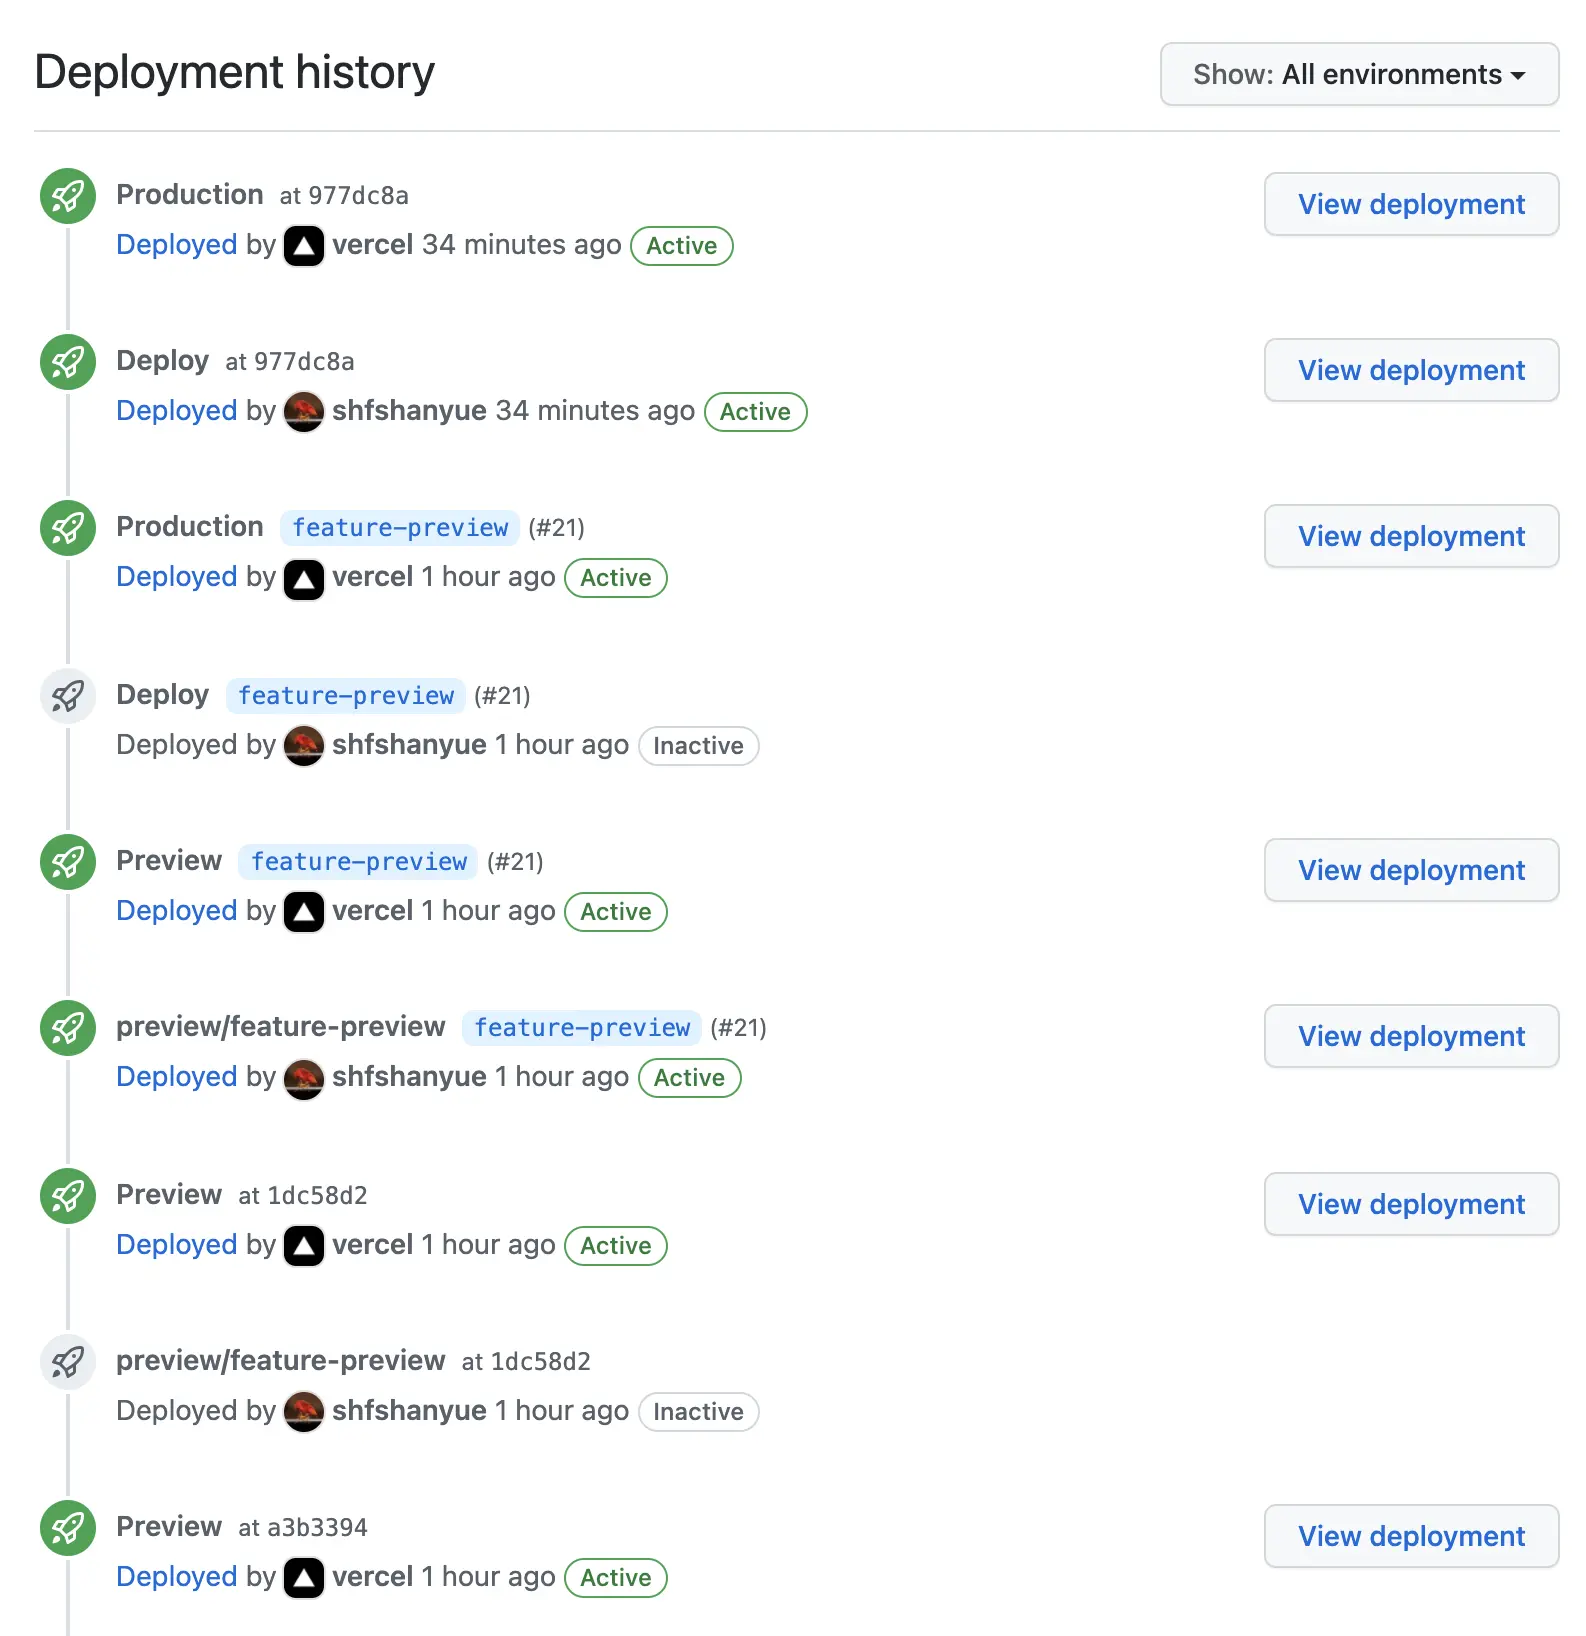Click gray rocket icon for preview/feature-preview at 1dc58d2
1586x1636 pixels.
(x=68, y=1362)
